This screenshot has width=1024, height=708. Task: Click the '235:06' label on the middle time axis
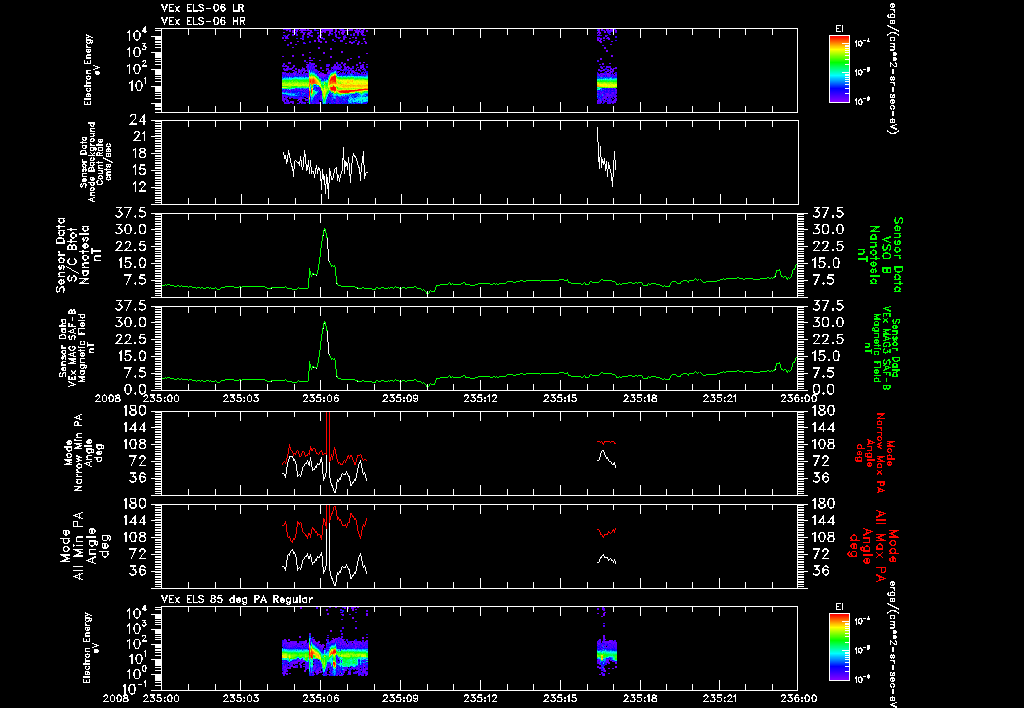click(320, 398)
